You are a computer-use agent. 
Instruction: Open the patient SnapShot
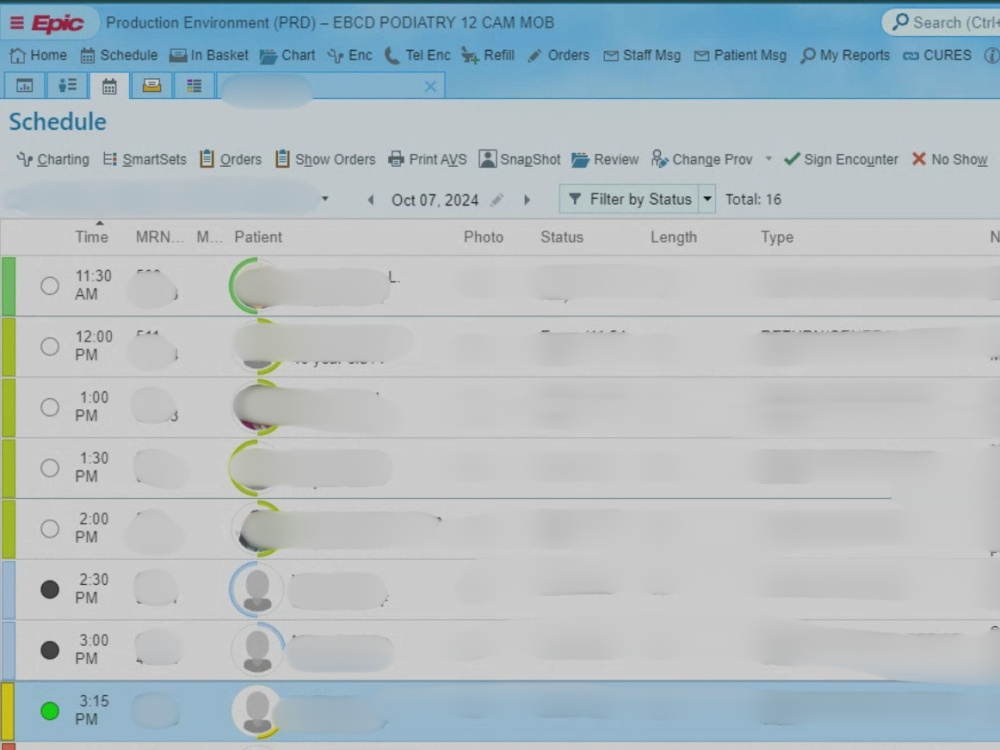point(520,159)
